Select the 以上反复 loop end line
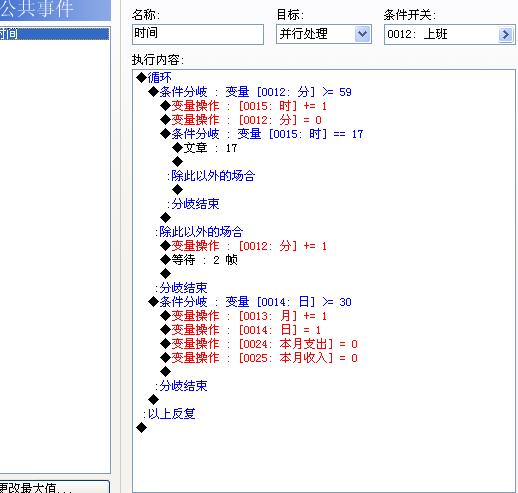 click(x=169, y=414)
